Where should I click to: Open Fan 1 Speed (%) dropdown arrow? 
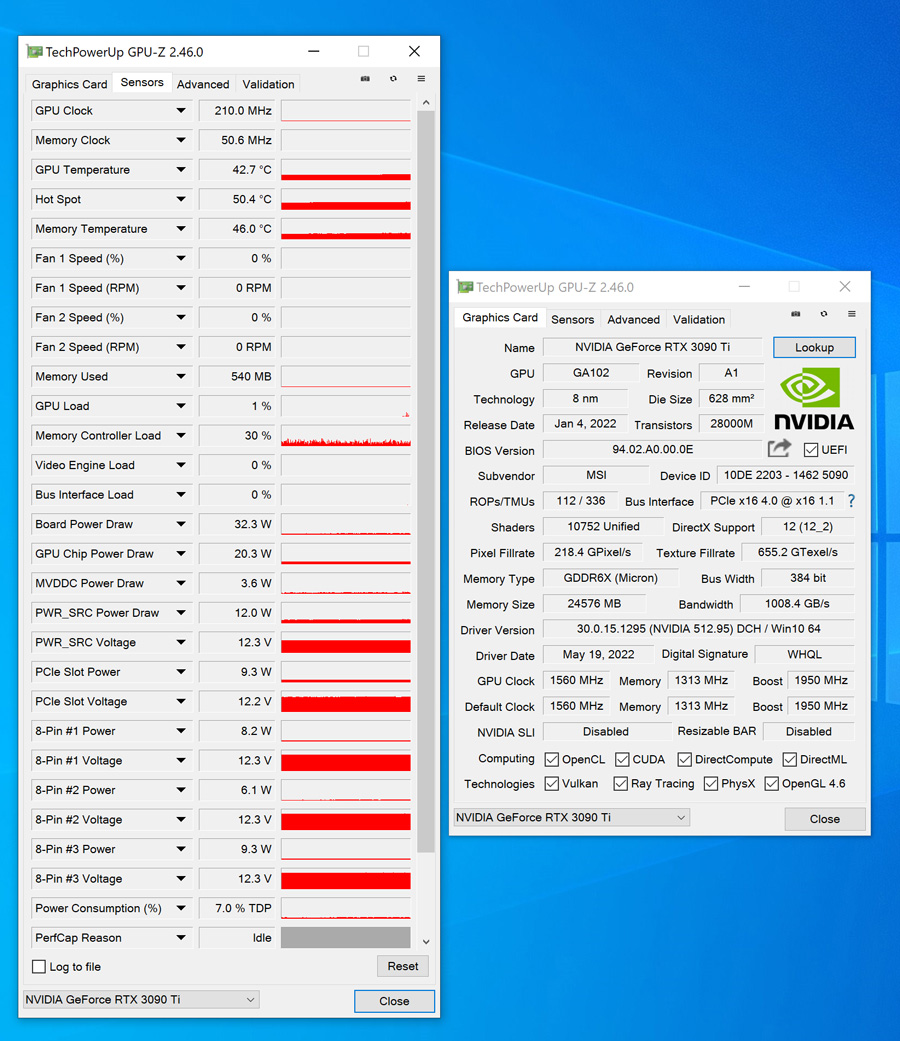coord(181,258)
